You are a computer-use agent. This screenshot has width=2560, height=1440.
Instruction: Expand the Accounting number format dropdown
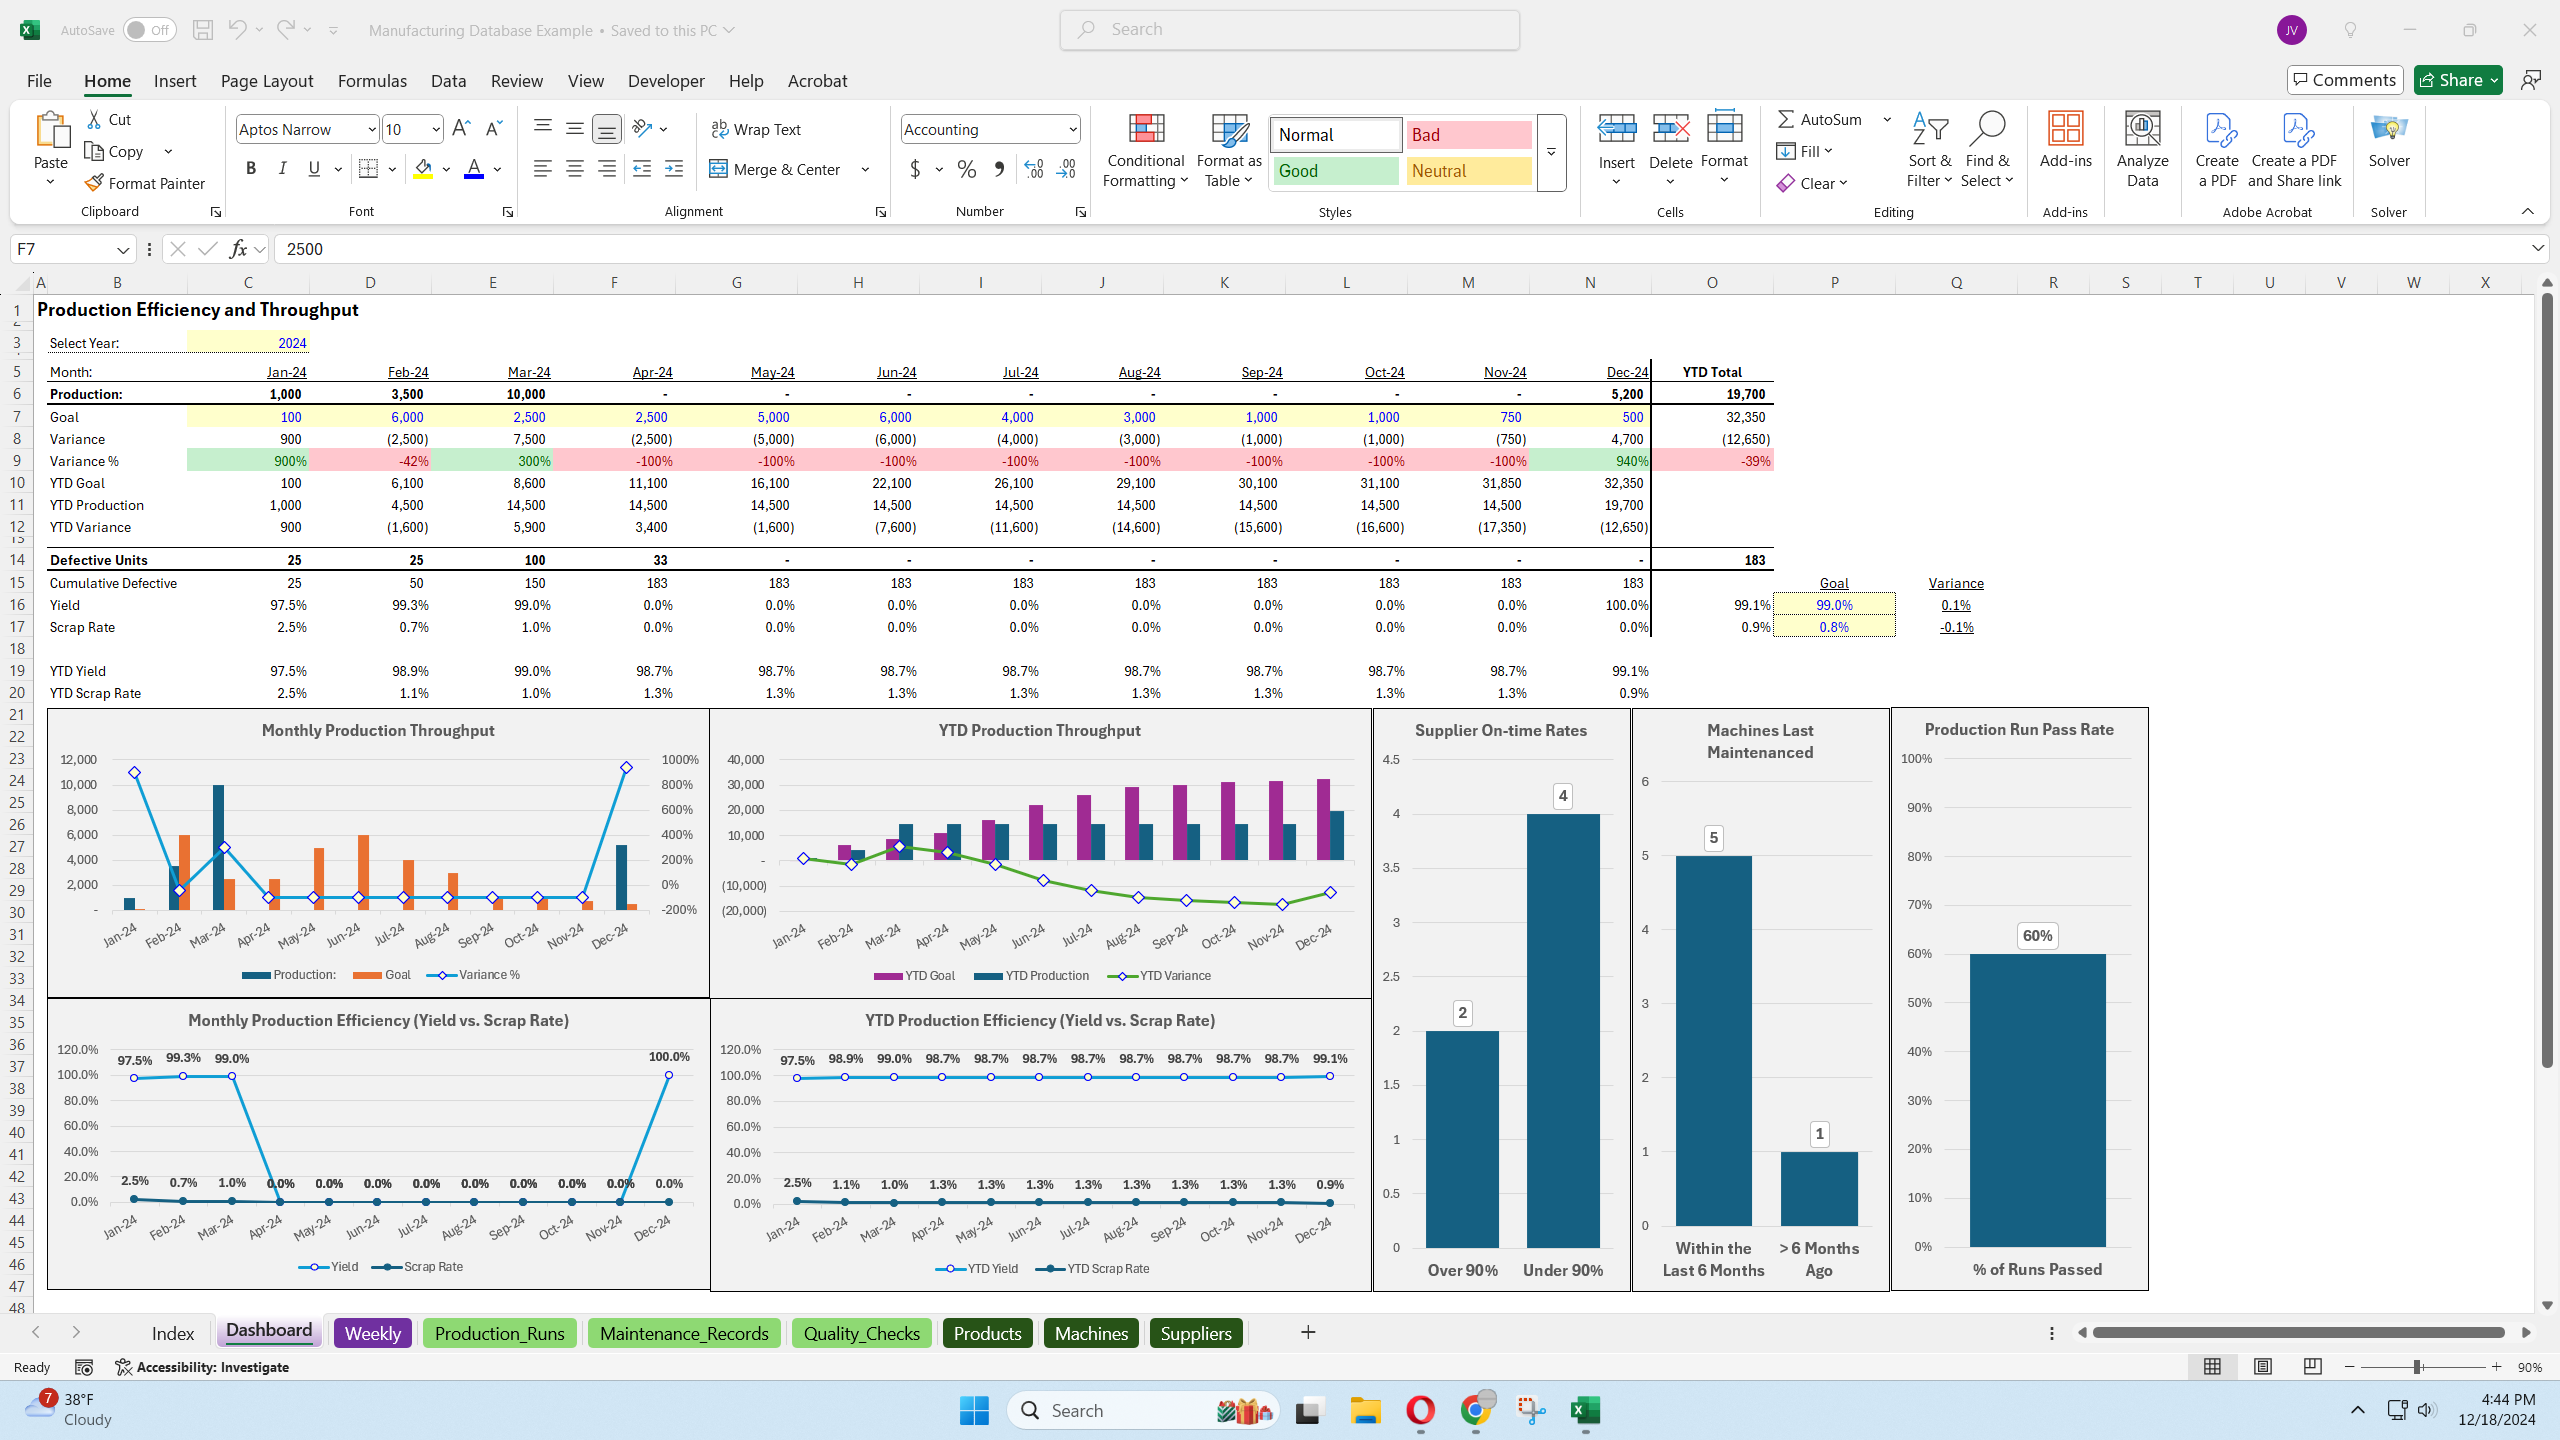[x=1072, y=129]
